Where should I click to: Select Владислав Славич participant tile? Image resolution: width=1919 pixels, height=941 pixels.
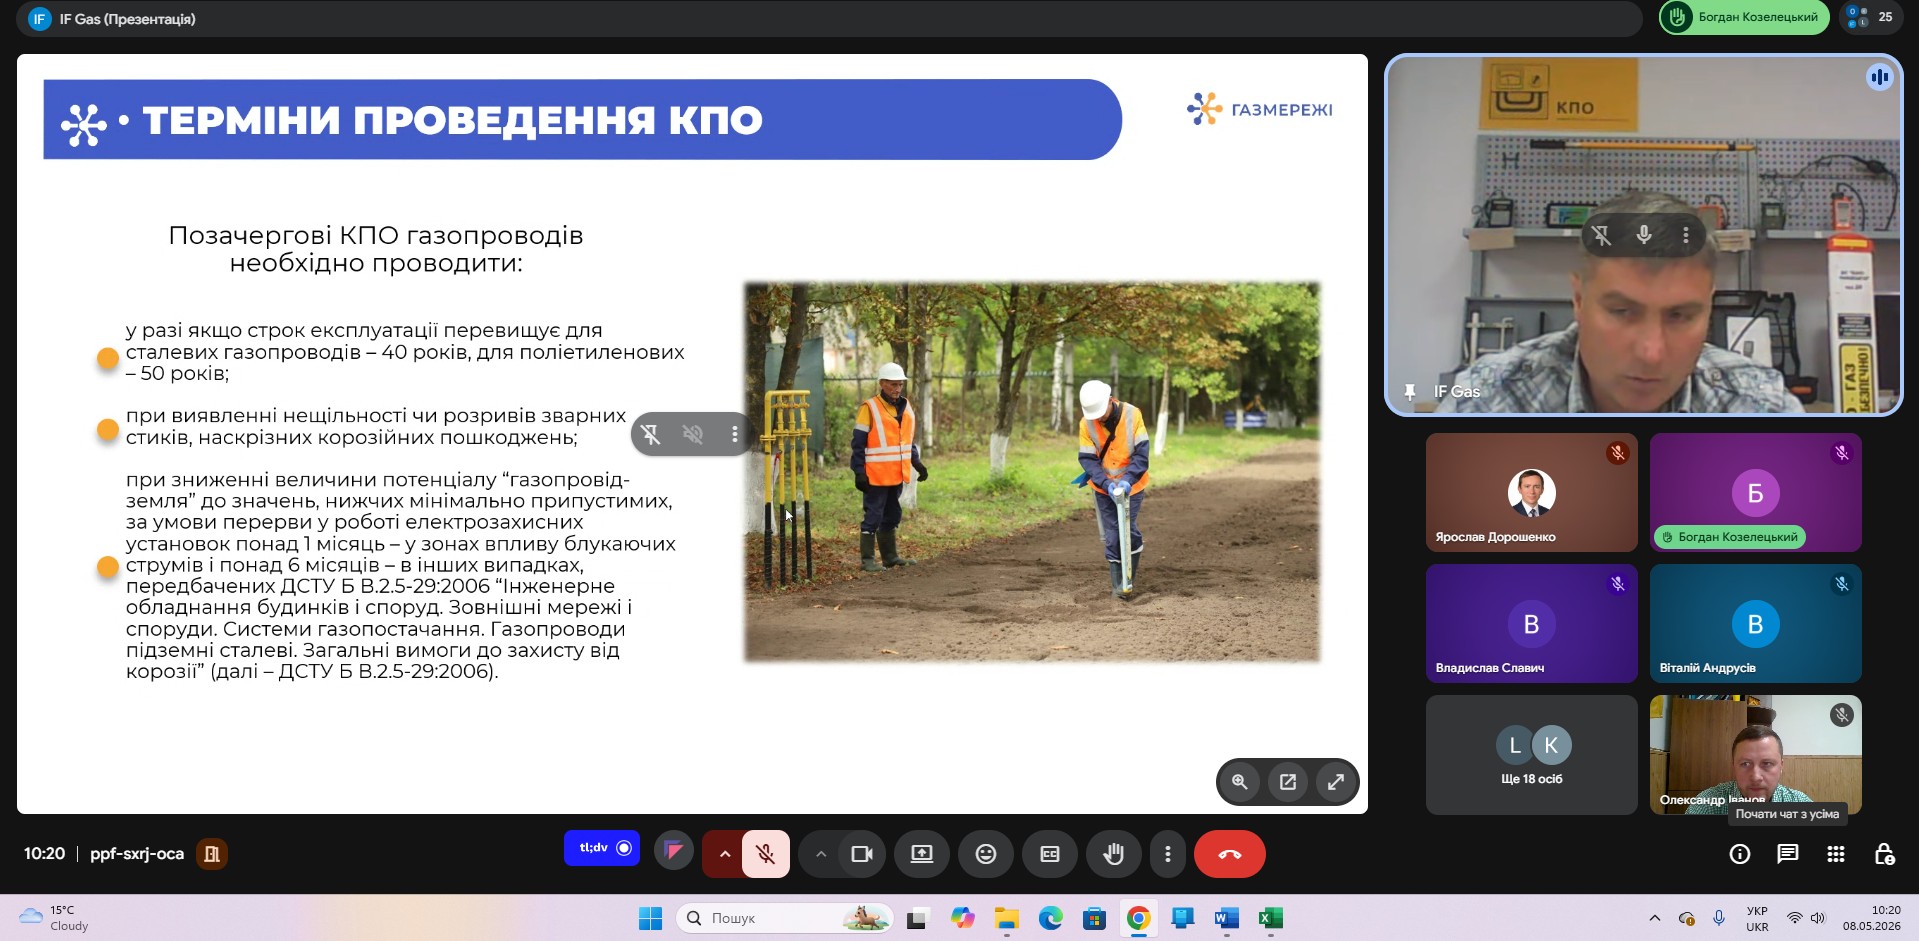pyautogui.click(x=1532, y=623)
